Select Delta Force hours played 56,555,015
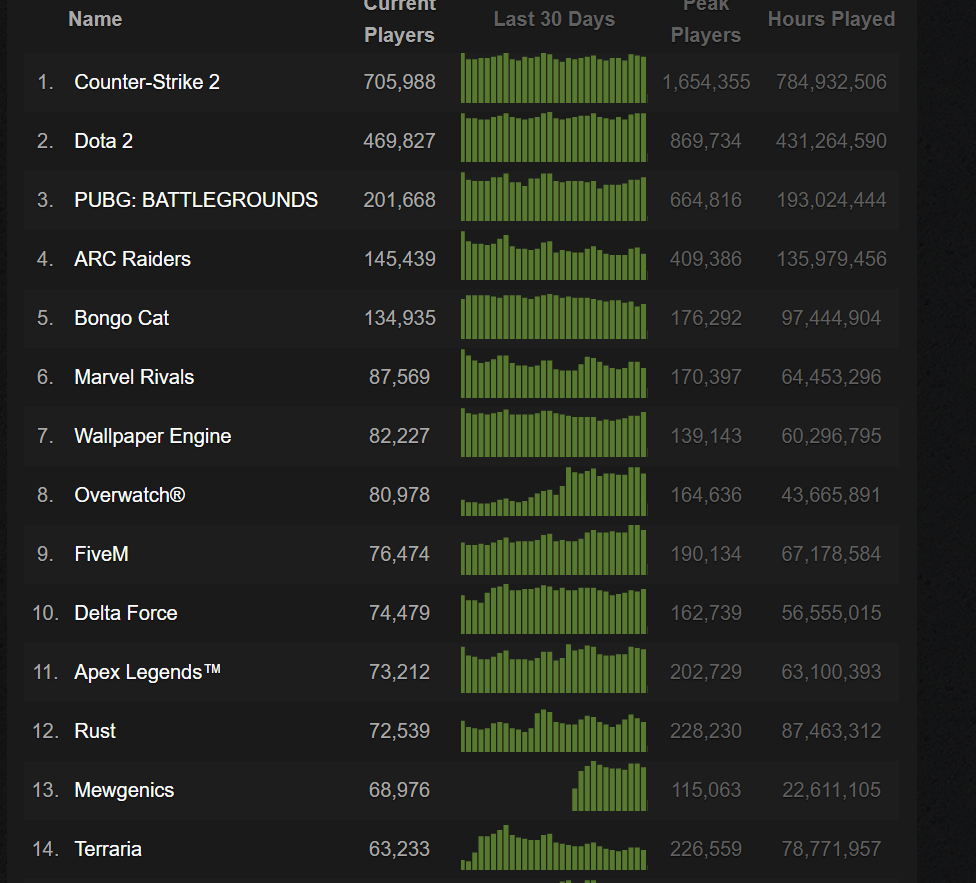 (832, 613)
